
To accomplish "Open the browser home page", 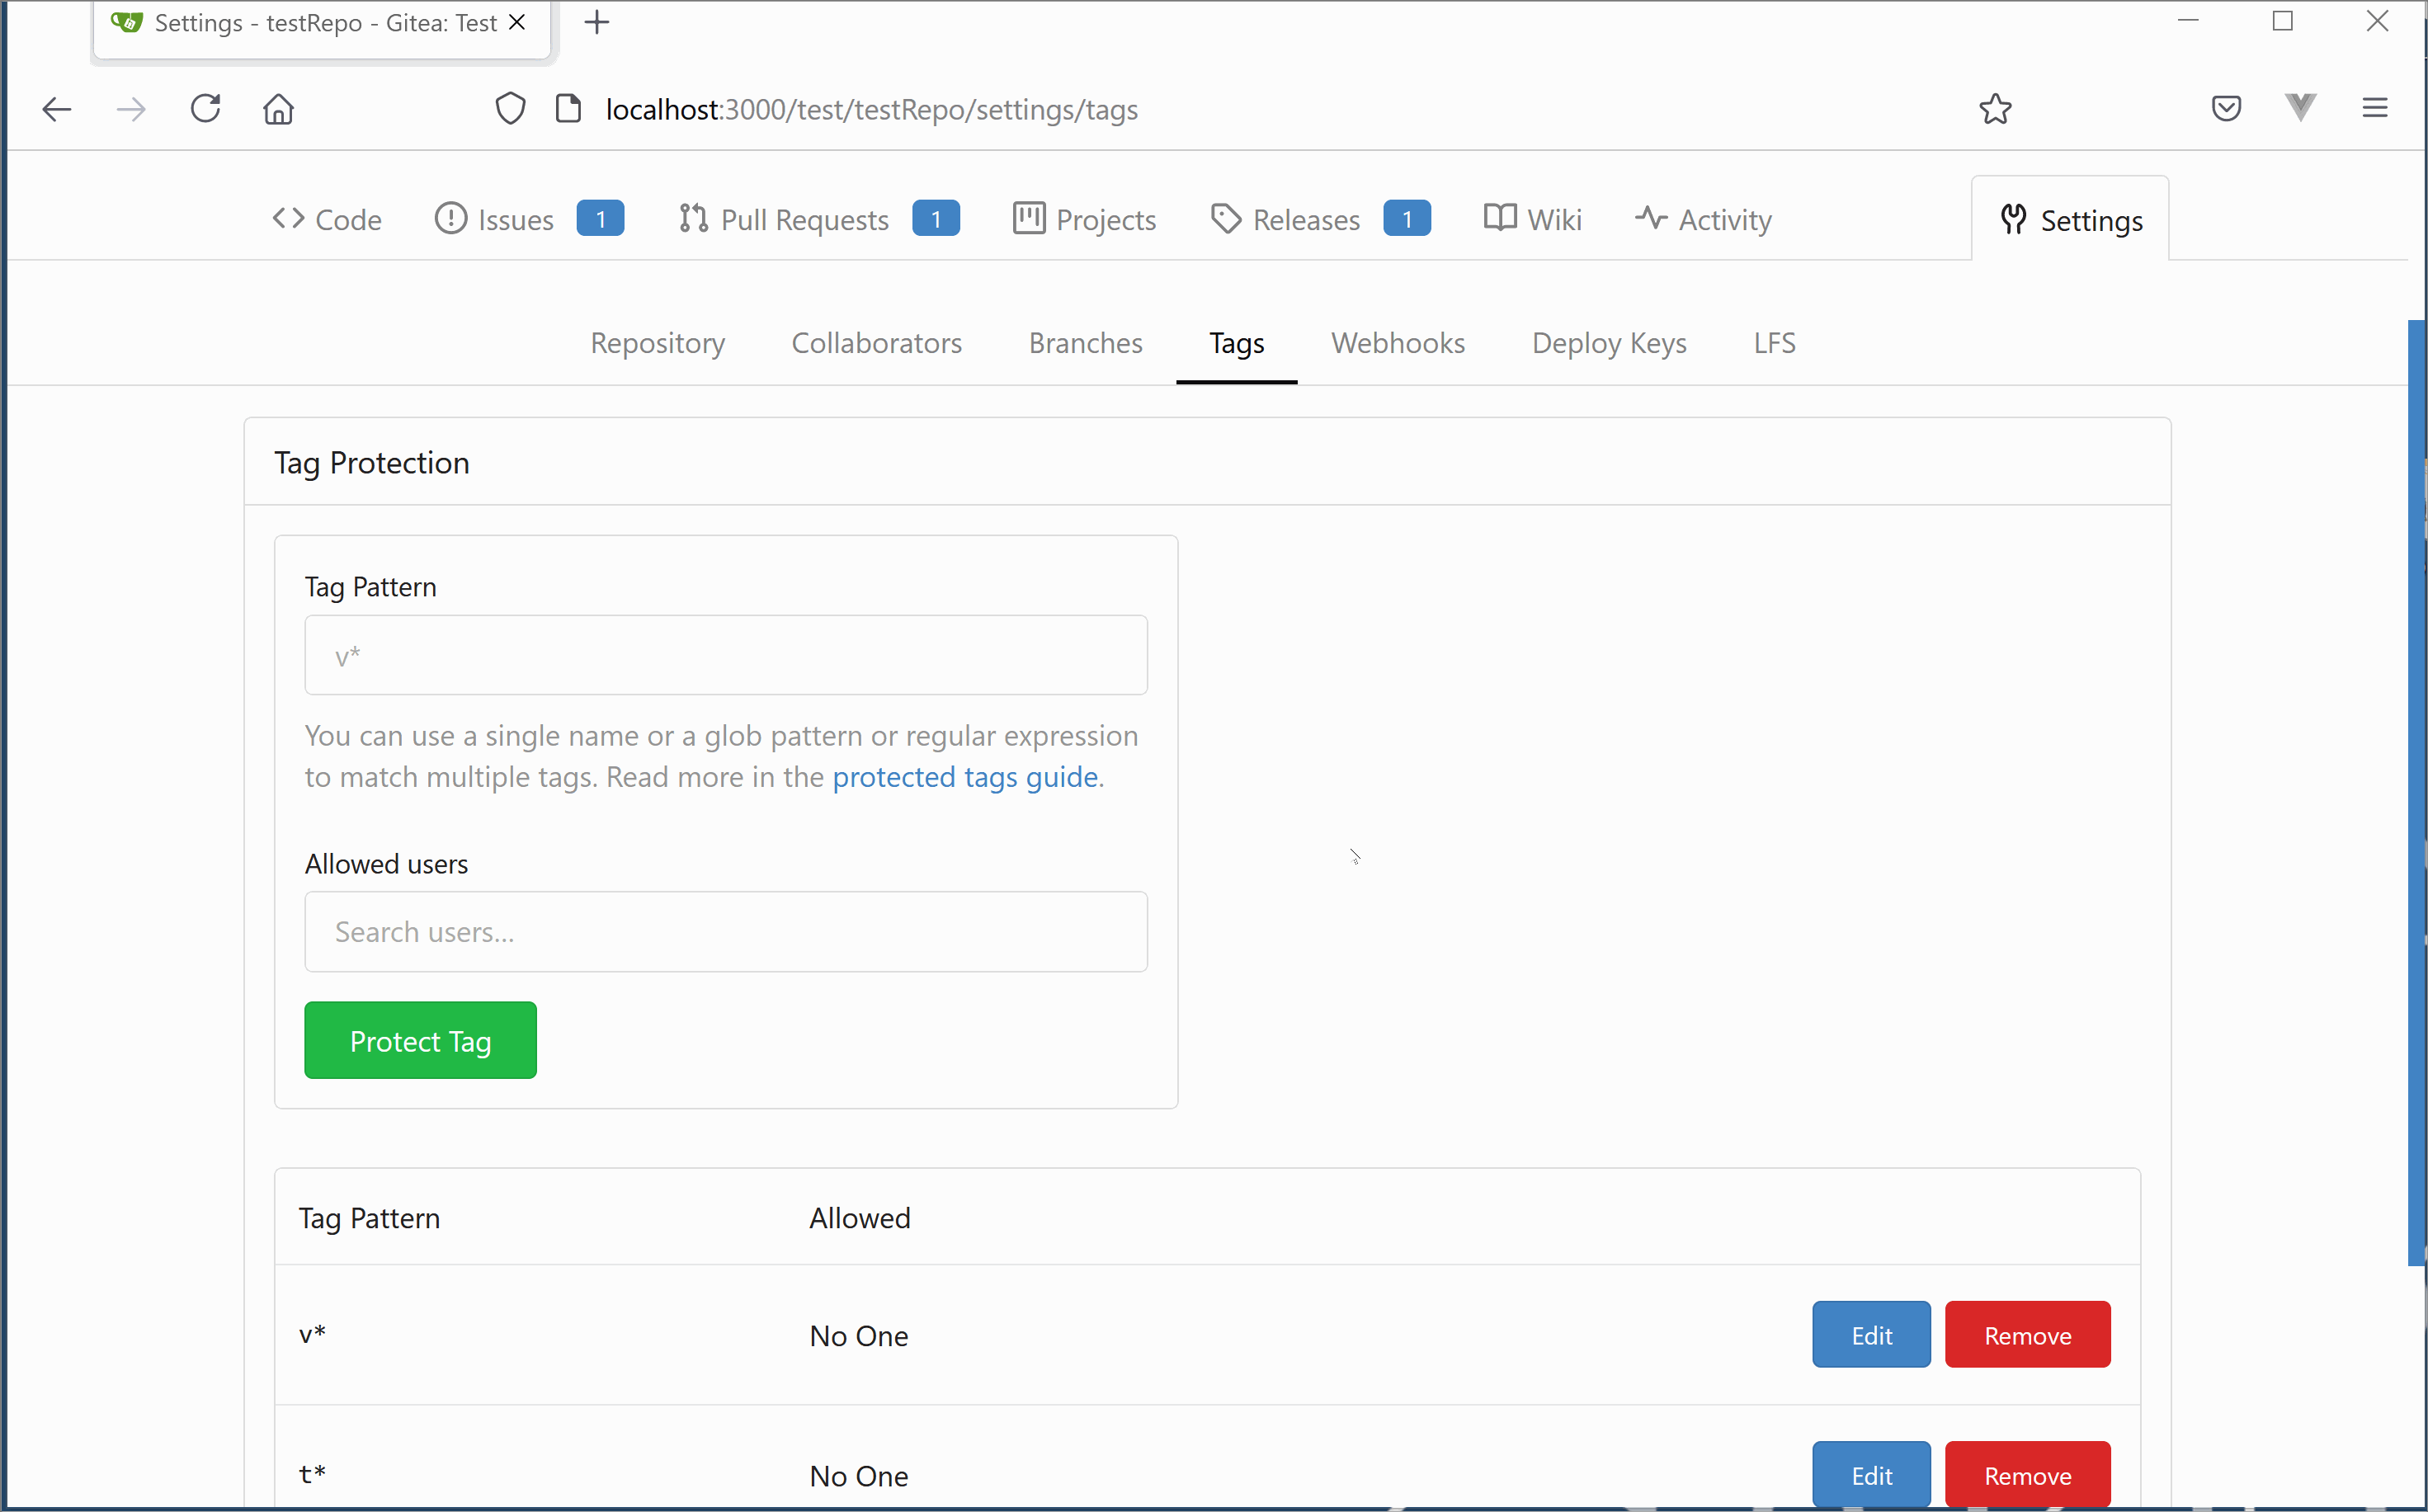I will [x=279, y=108].
